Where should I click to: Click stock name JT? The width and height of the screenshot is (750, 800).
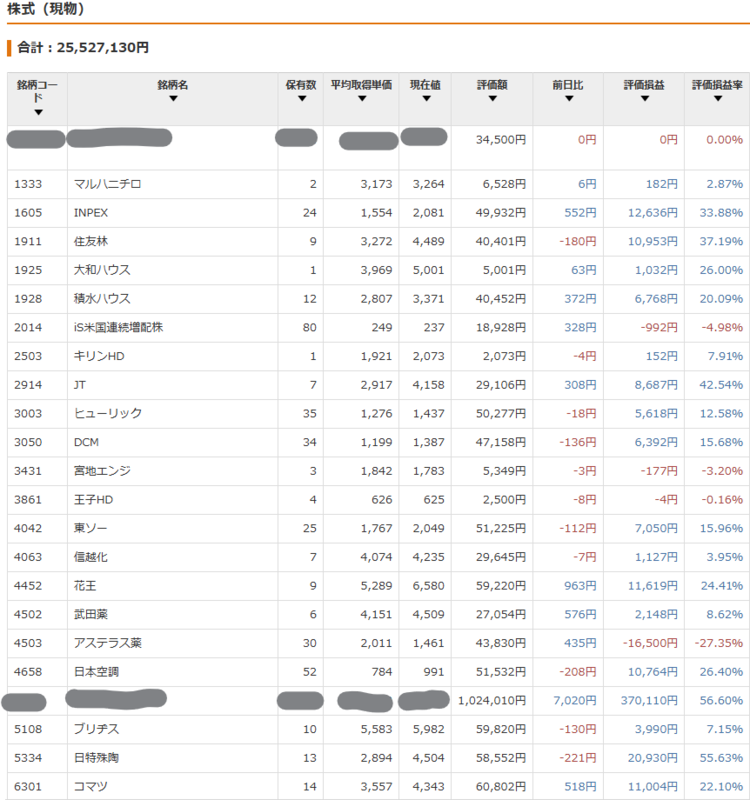80,385
